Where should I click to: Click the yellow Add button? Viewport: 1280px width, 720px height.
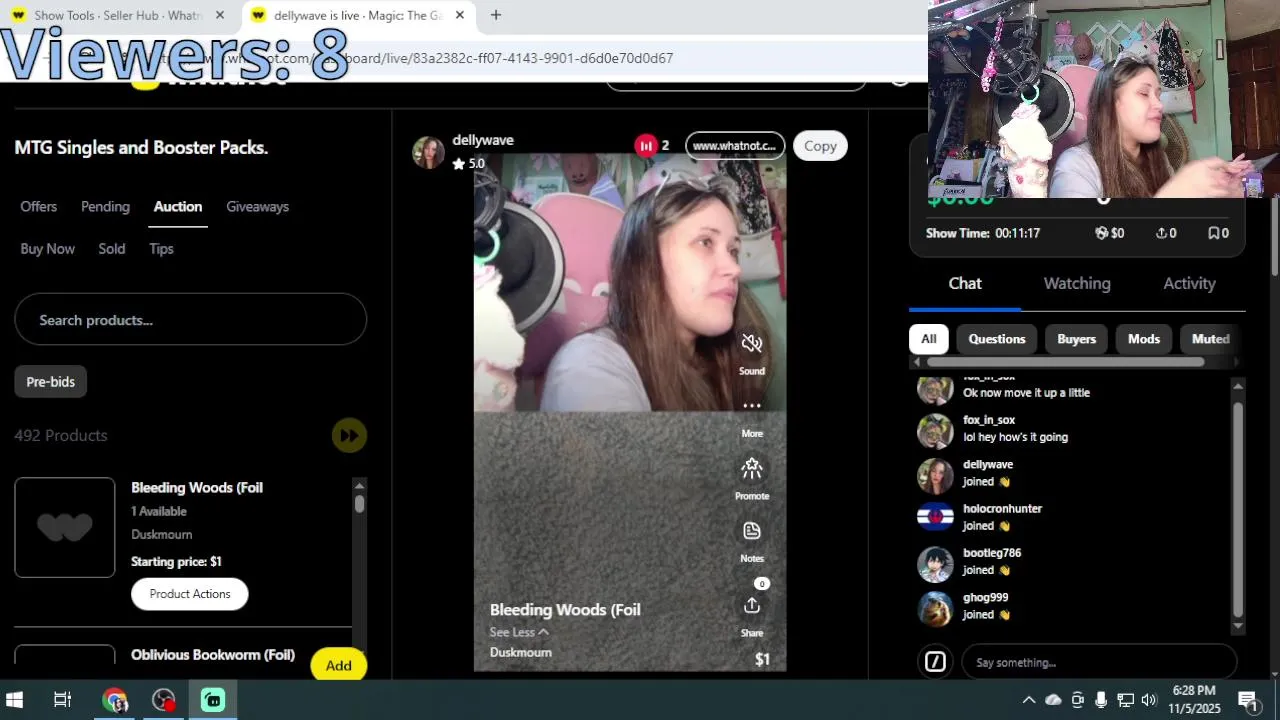click(x=338, y=666)
